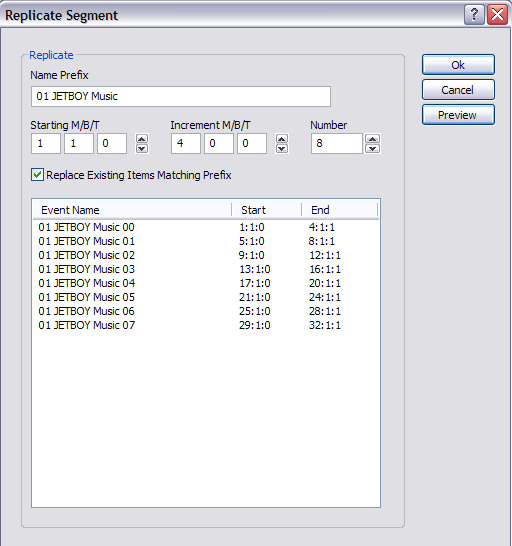
Task: Click the Cancel button
Action: [x=458, y=90]
